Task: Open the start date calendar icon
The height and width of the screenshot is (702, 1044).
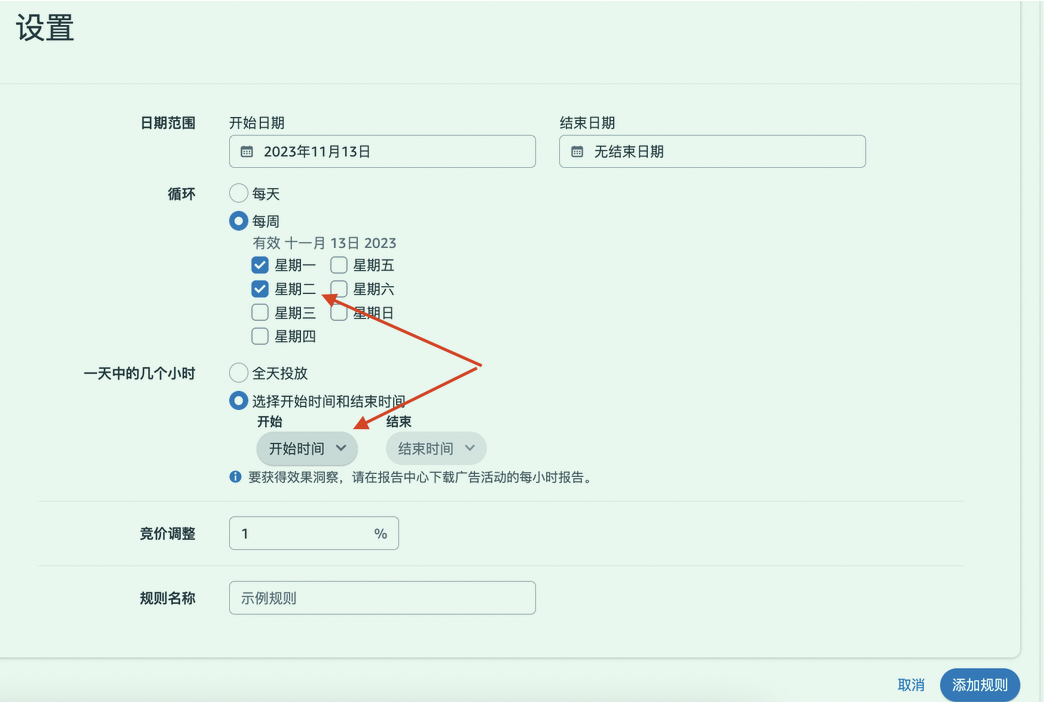Action: 247,151
